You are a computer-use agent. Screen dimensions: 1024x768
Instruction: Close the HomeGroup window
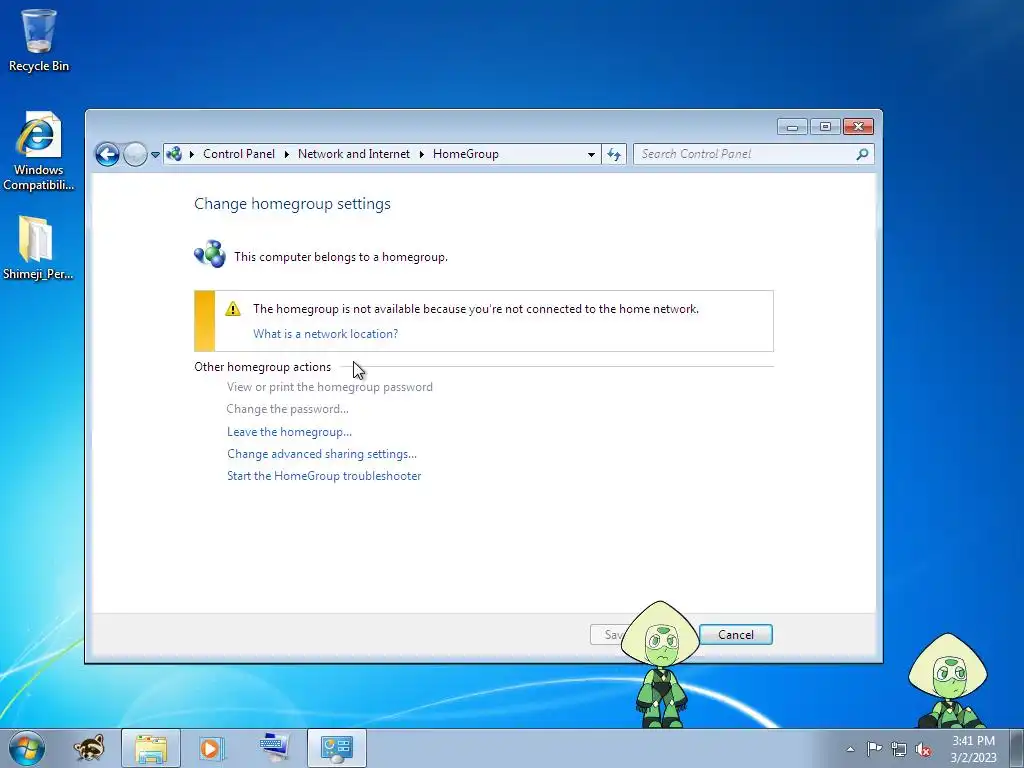point(858,127)
